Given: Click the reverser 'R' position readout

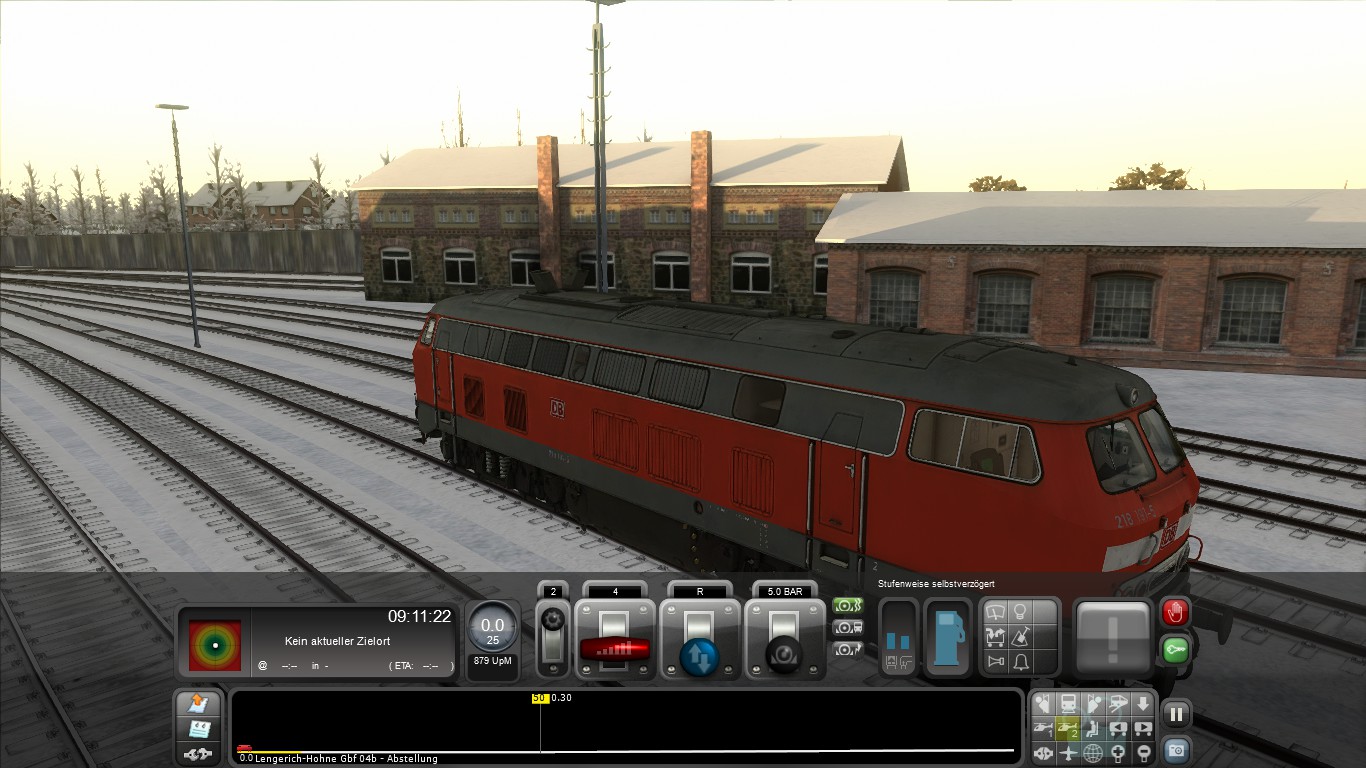Looking at the screenshot, I should coord(699,592).
